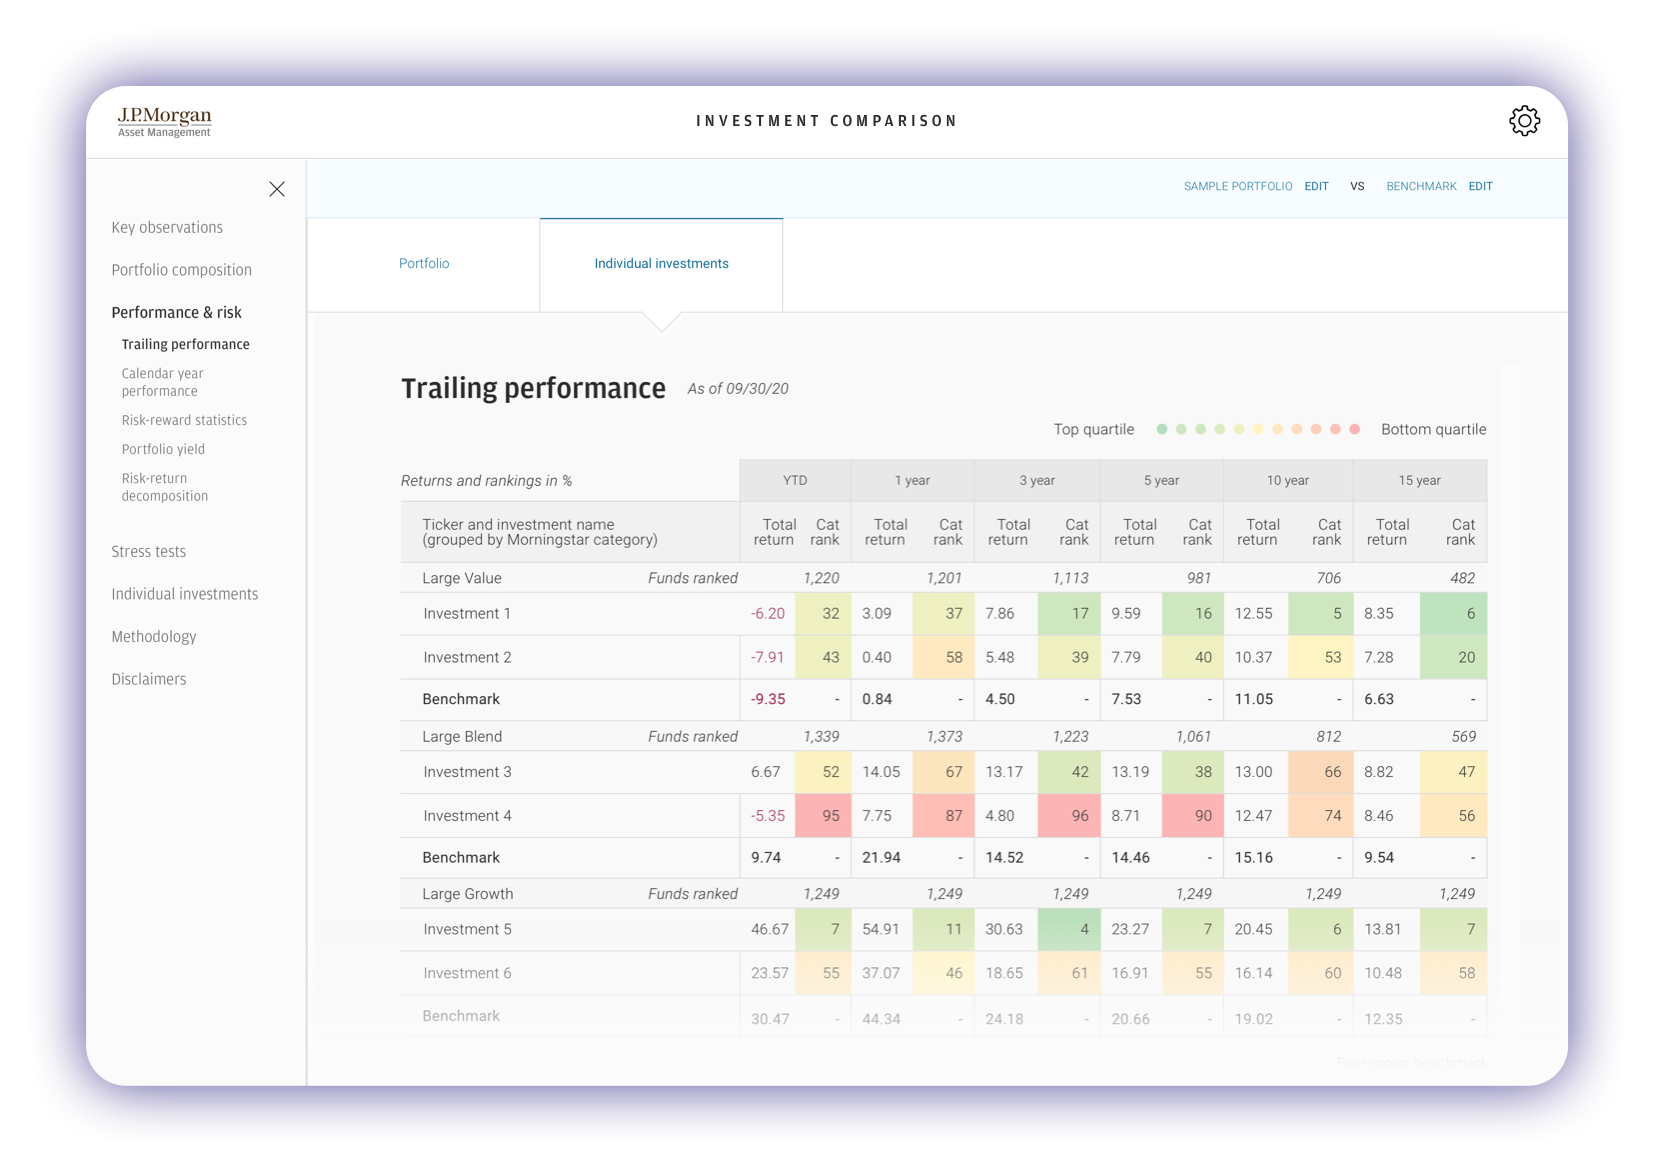The height and width of the screenshot is (1172, 1656).
Task: Switch to the Portfolio tab
Action: tap(424, 264)
